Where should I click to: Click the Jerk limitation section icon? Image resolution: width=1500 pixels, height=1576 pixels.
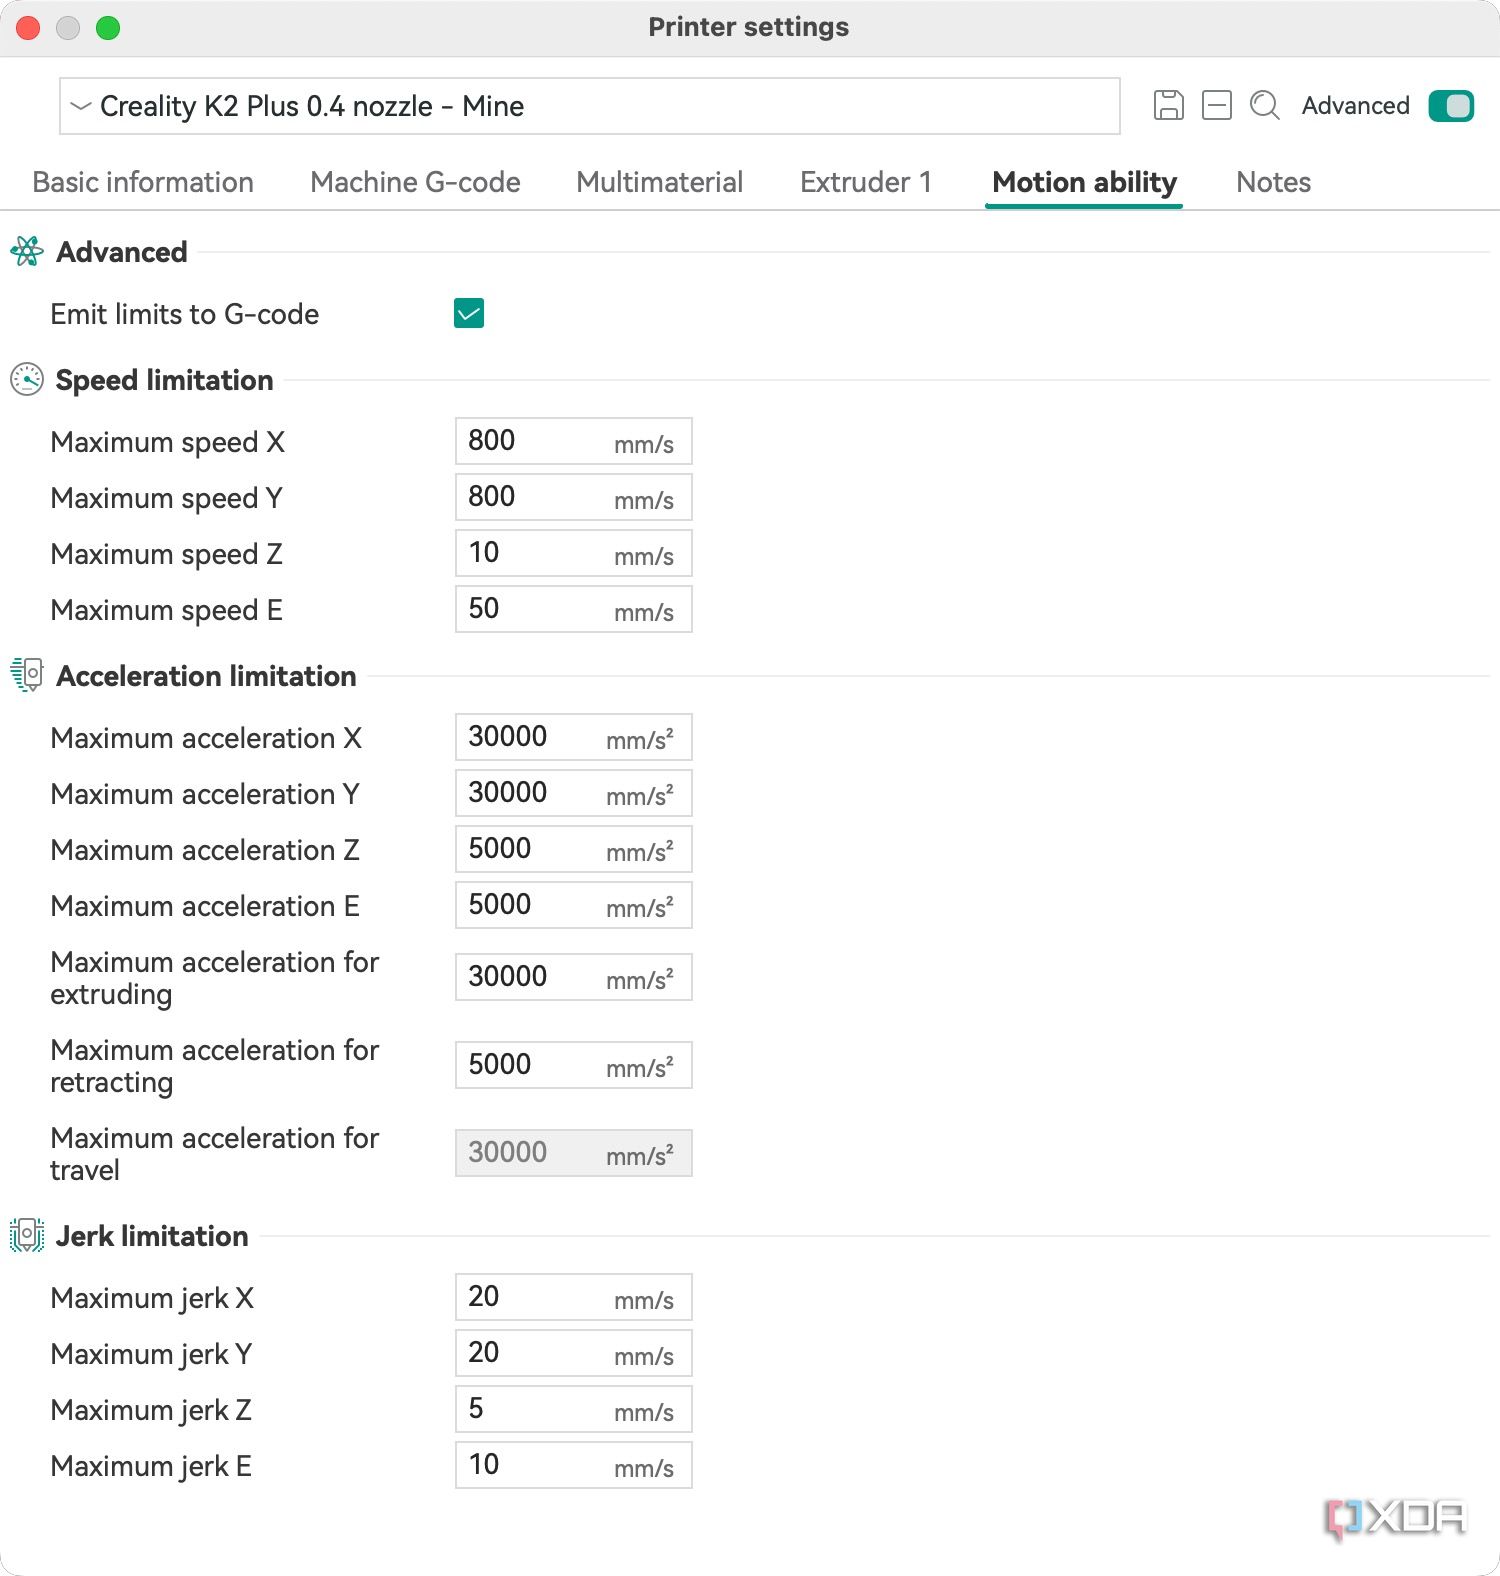(x=27, y=1235)
